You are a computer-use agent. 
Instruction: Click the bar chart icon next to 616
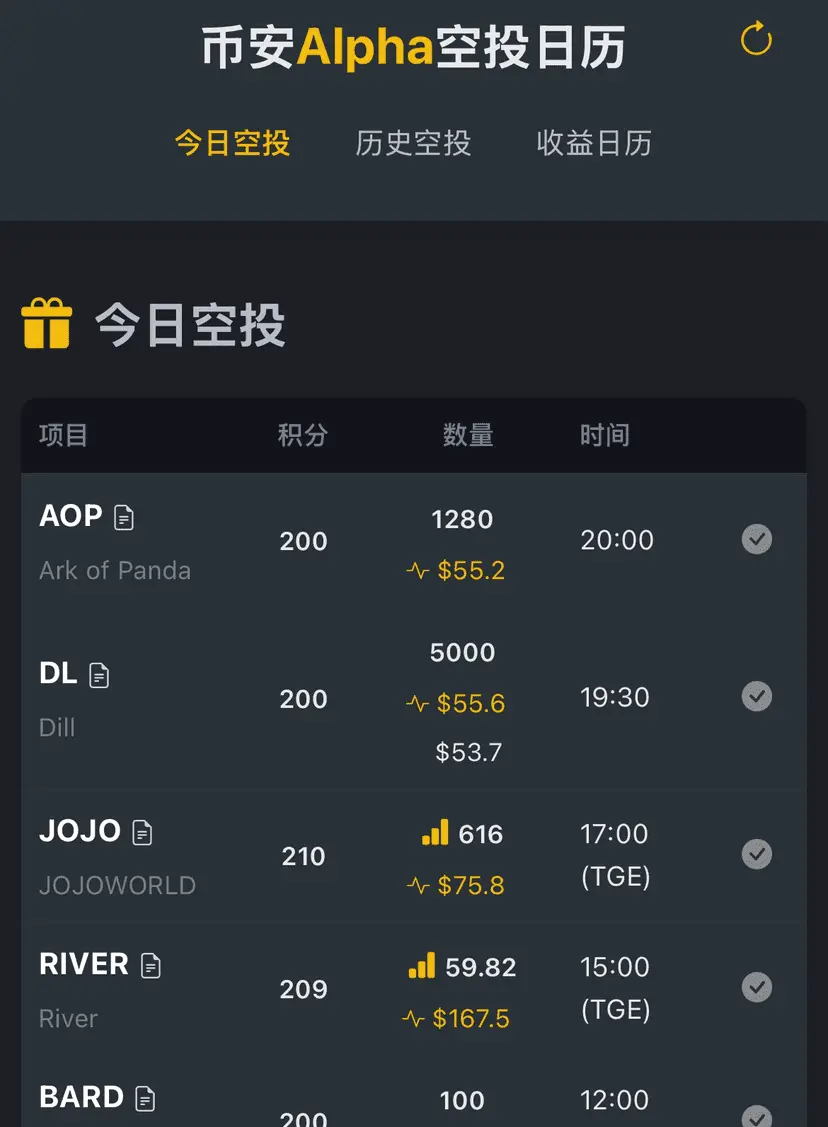435,832
